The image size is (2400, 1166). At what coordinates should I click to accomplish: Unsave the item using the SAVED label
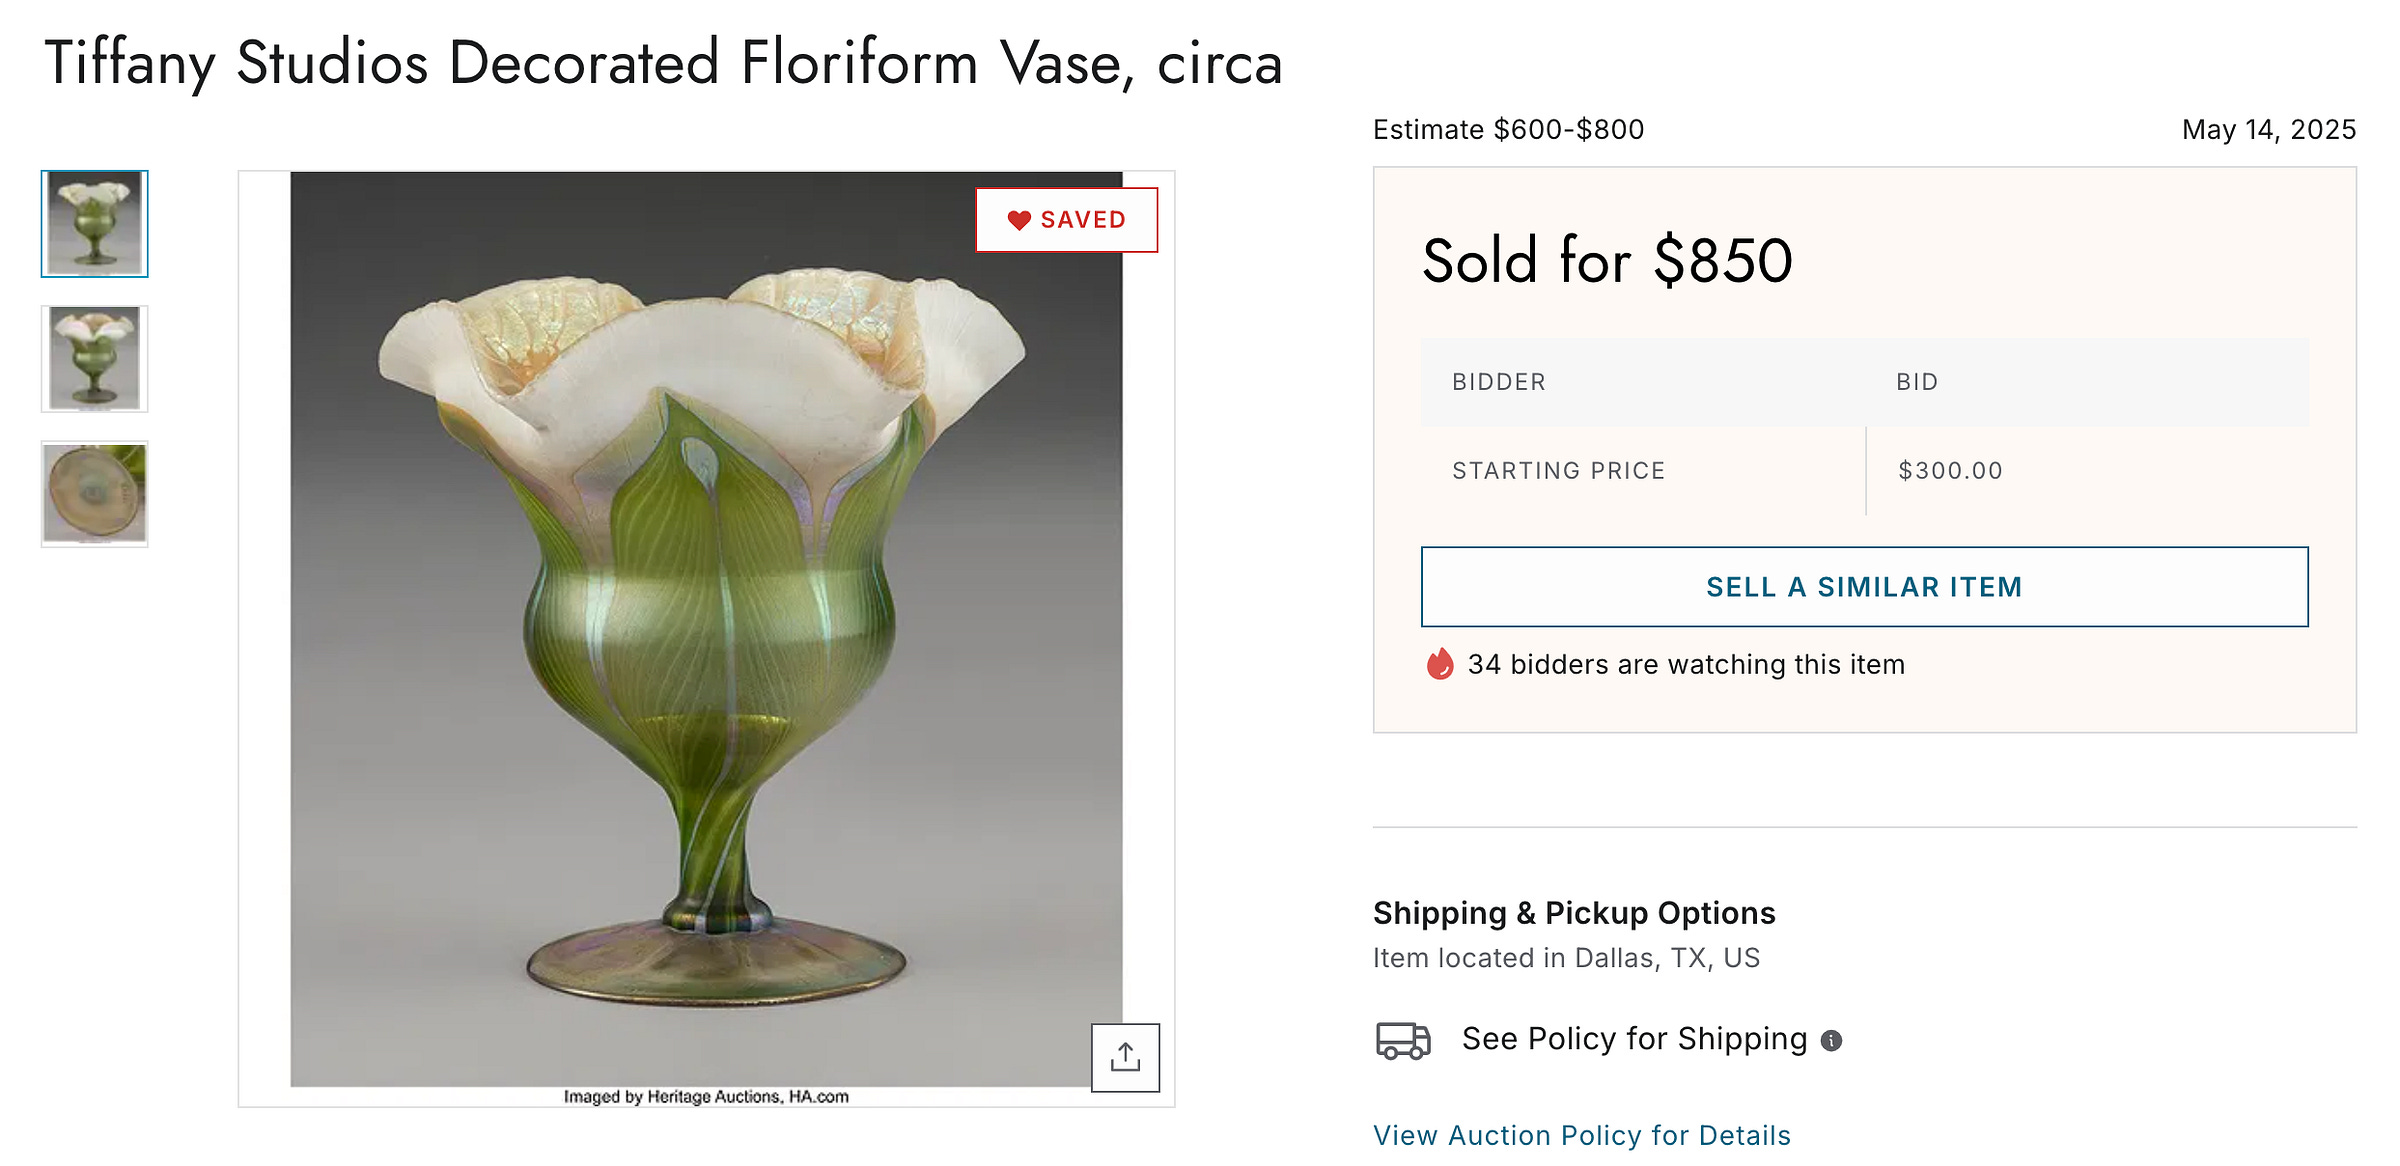pyautogui.click(x=1083, y=220)
